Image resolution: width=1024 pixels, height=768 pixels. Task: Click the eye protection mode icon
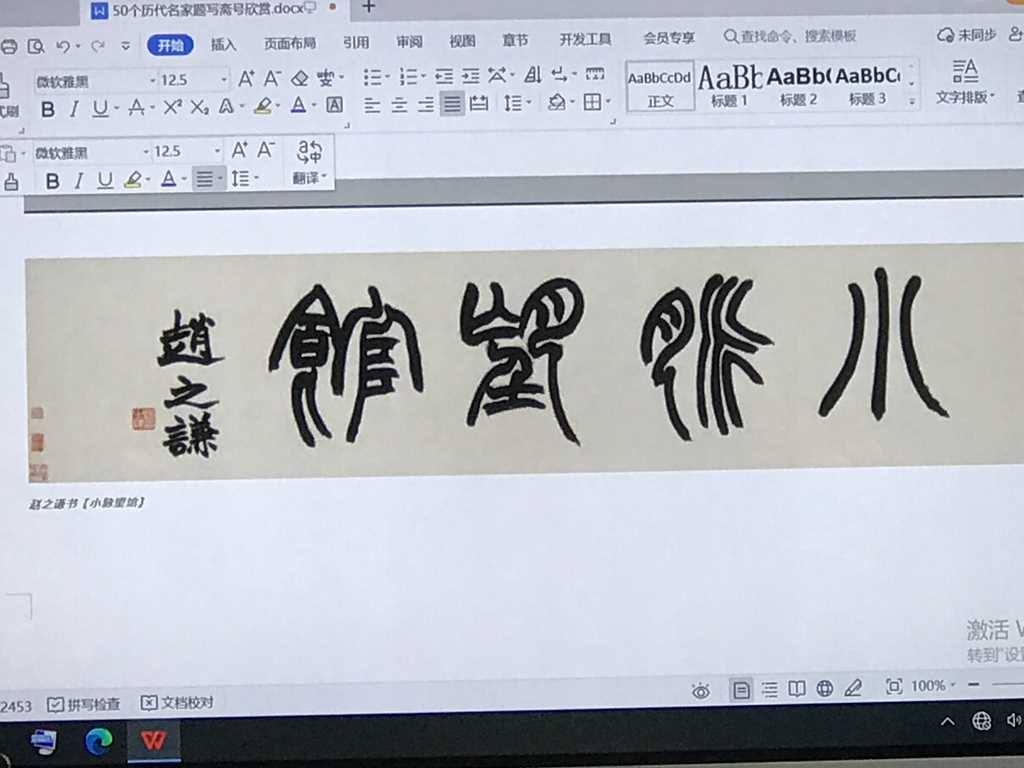click(x=700, y=690)
